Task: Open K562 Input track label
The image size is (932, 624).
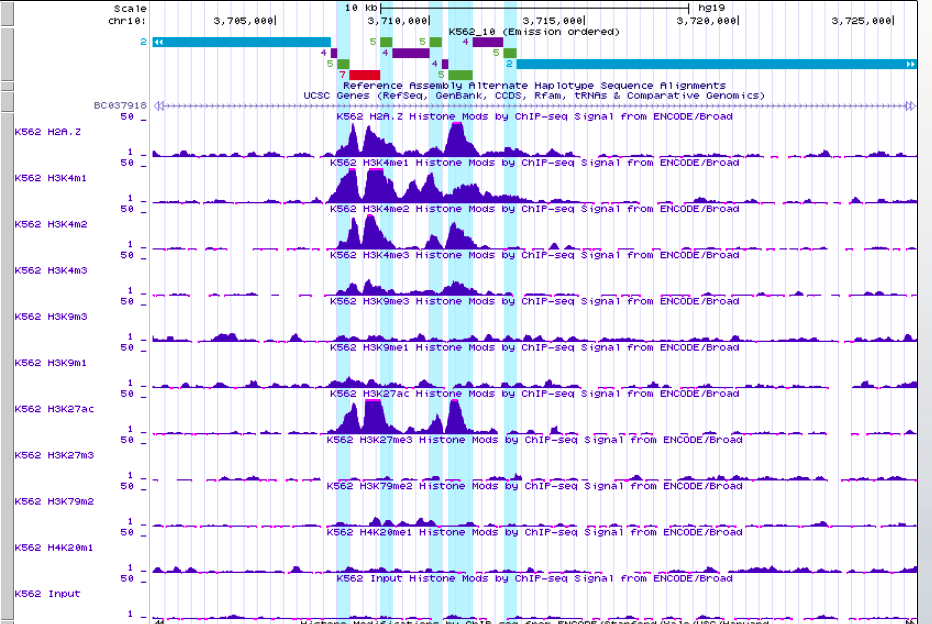Action: 48,594
